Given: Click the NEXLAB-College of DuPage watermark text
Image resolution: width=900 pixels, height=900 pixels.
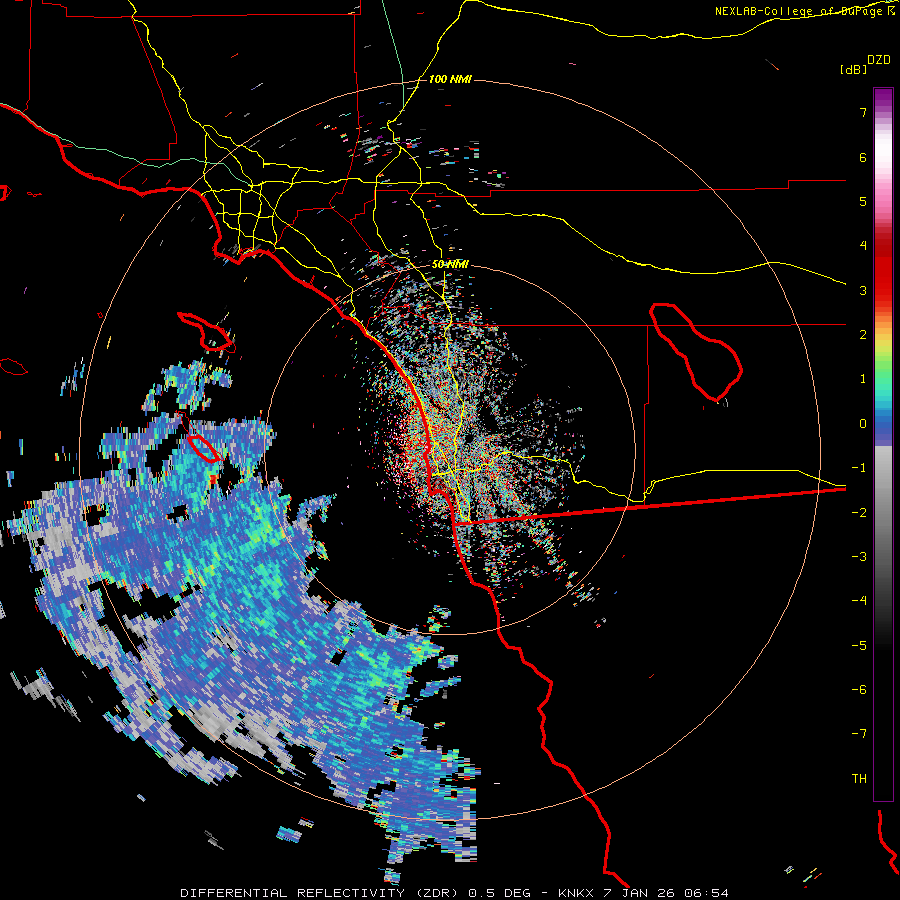Looking at the screenshot, I should coord(799,11).
